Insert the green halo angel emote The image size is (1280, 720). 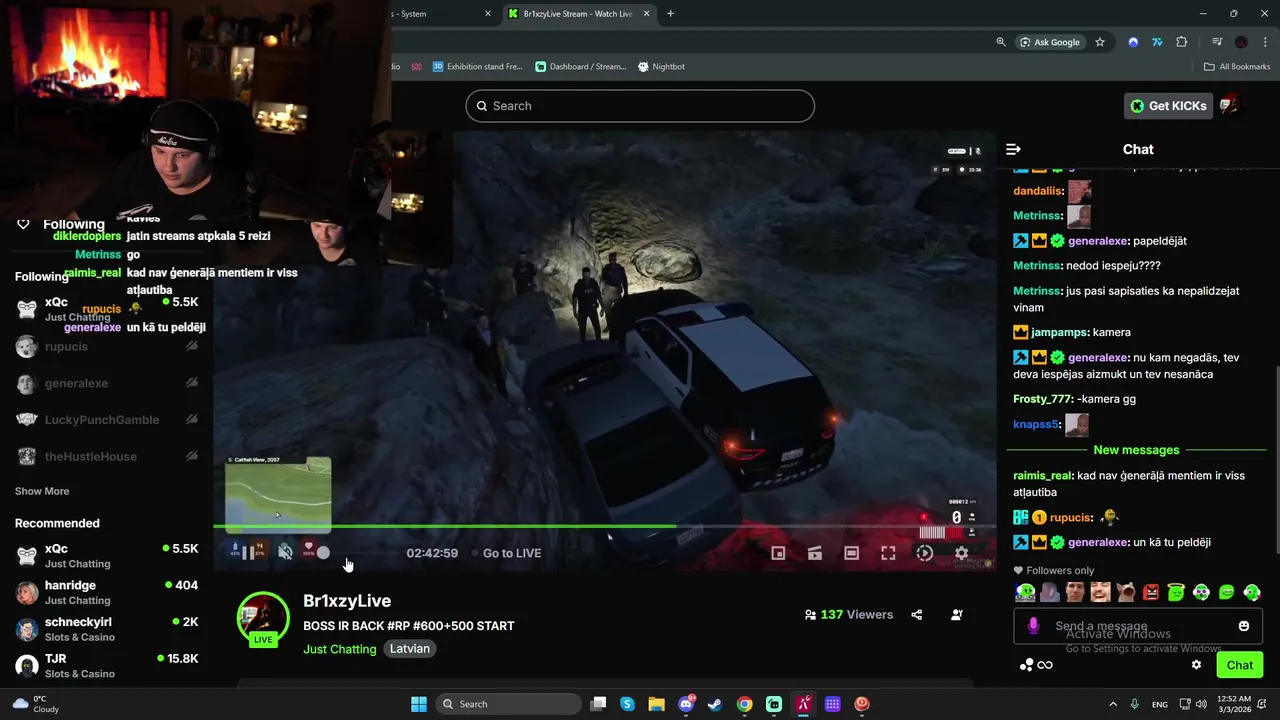pyautogui.click(x=1176, y=592)
